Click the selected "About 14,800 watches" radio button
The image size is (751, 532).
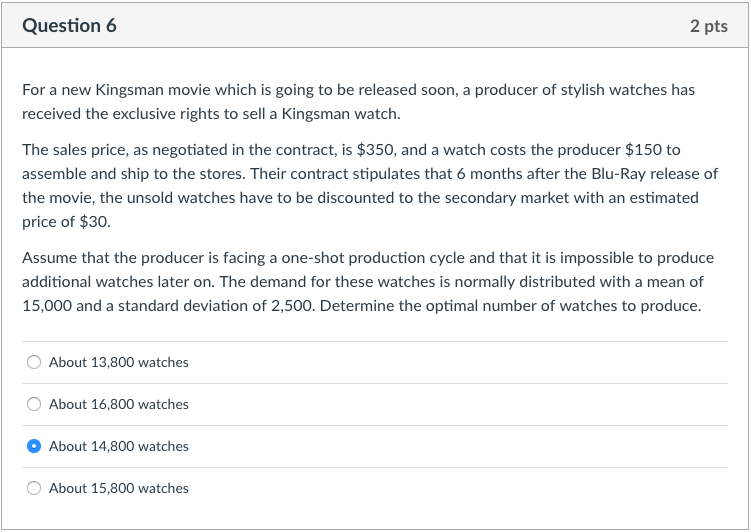point(34,446)
